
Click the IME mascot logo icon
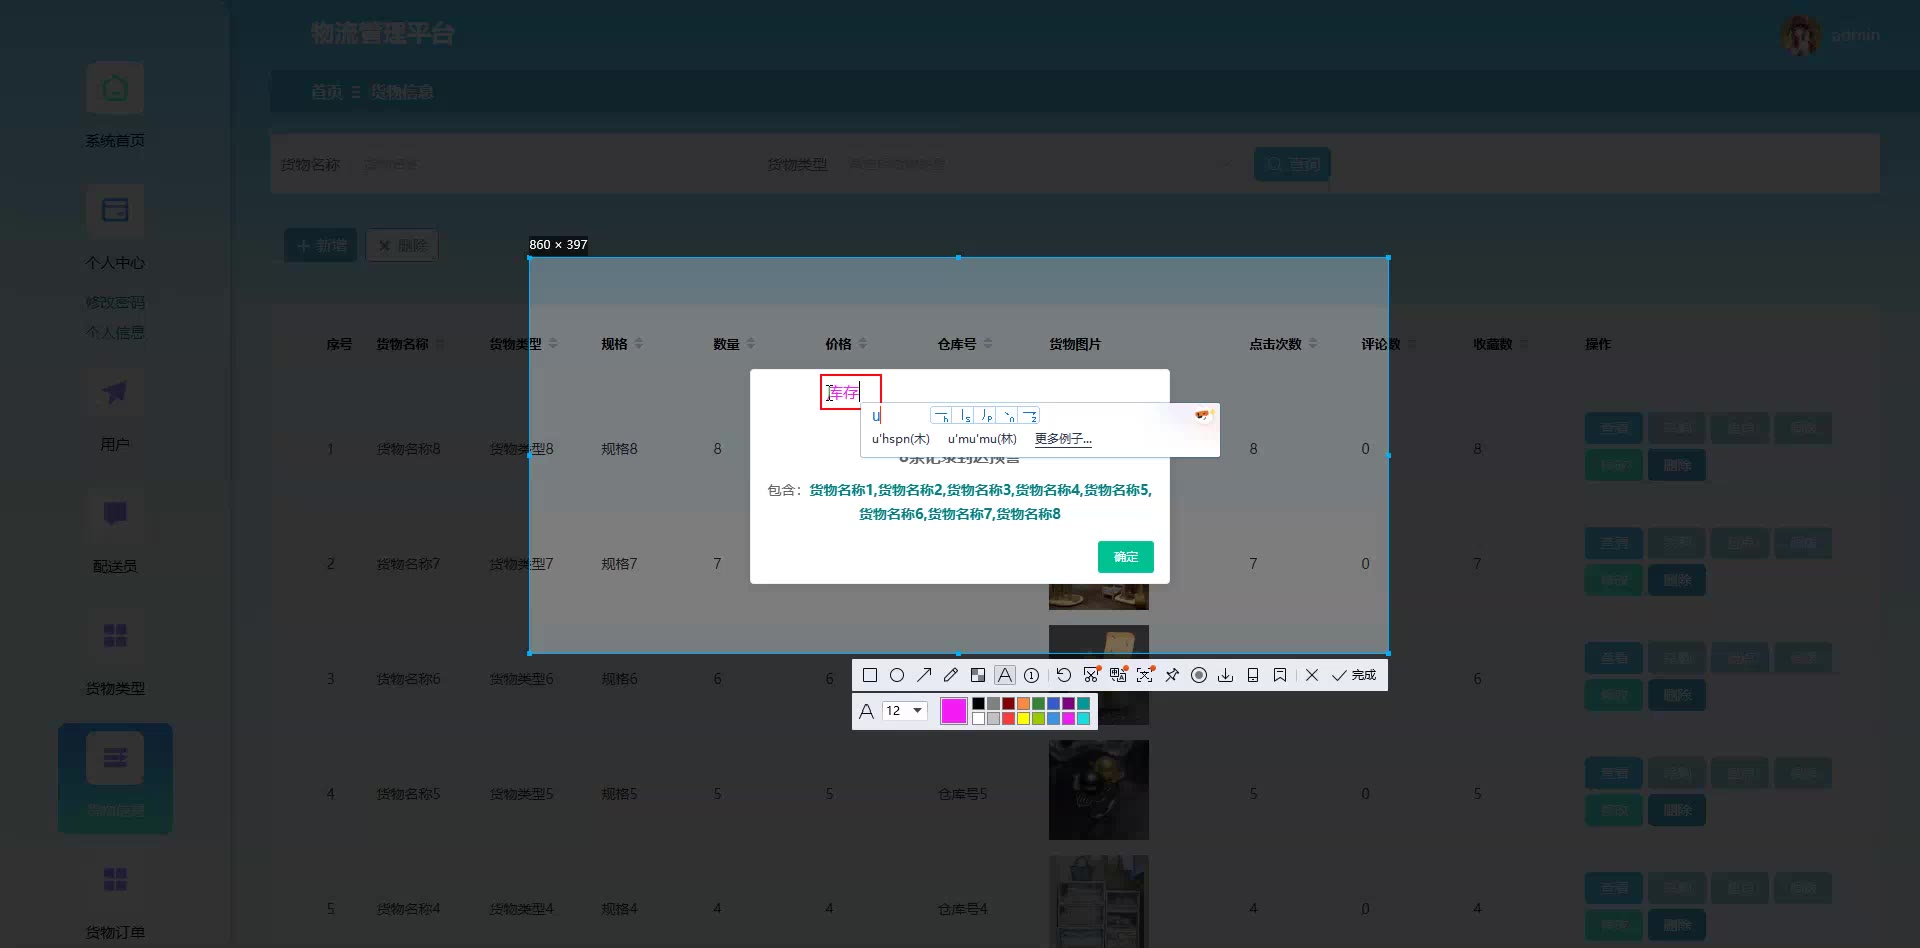coord(1203,415)
